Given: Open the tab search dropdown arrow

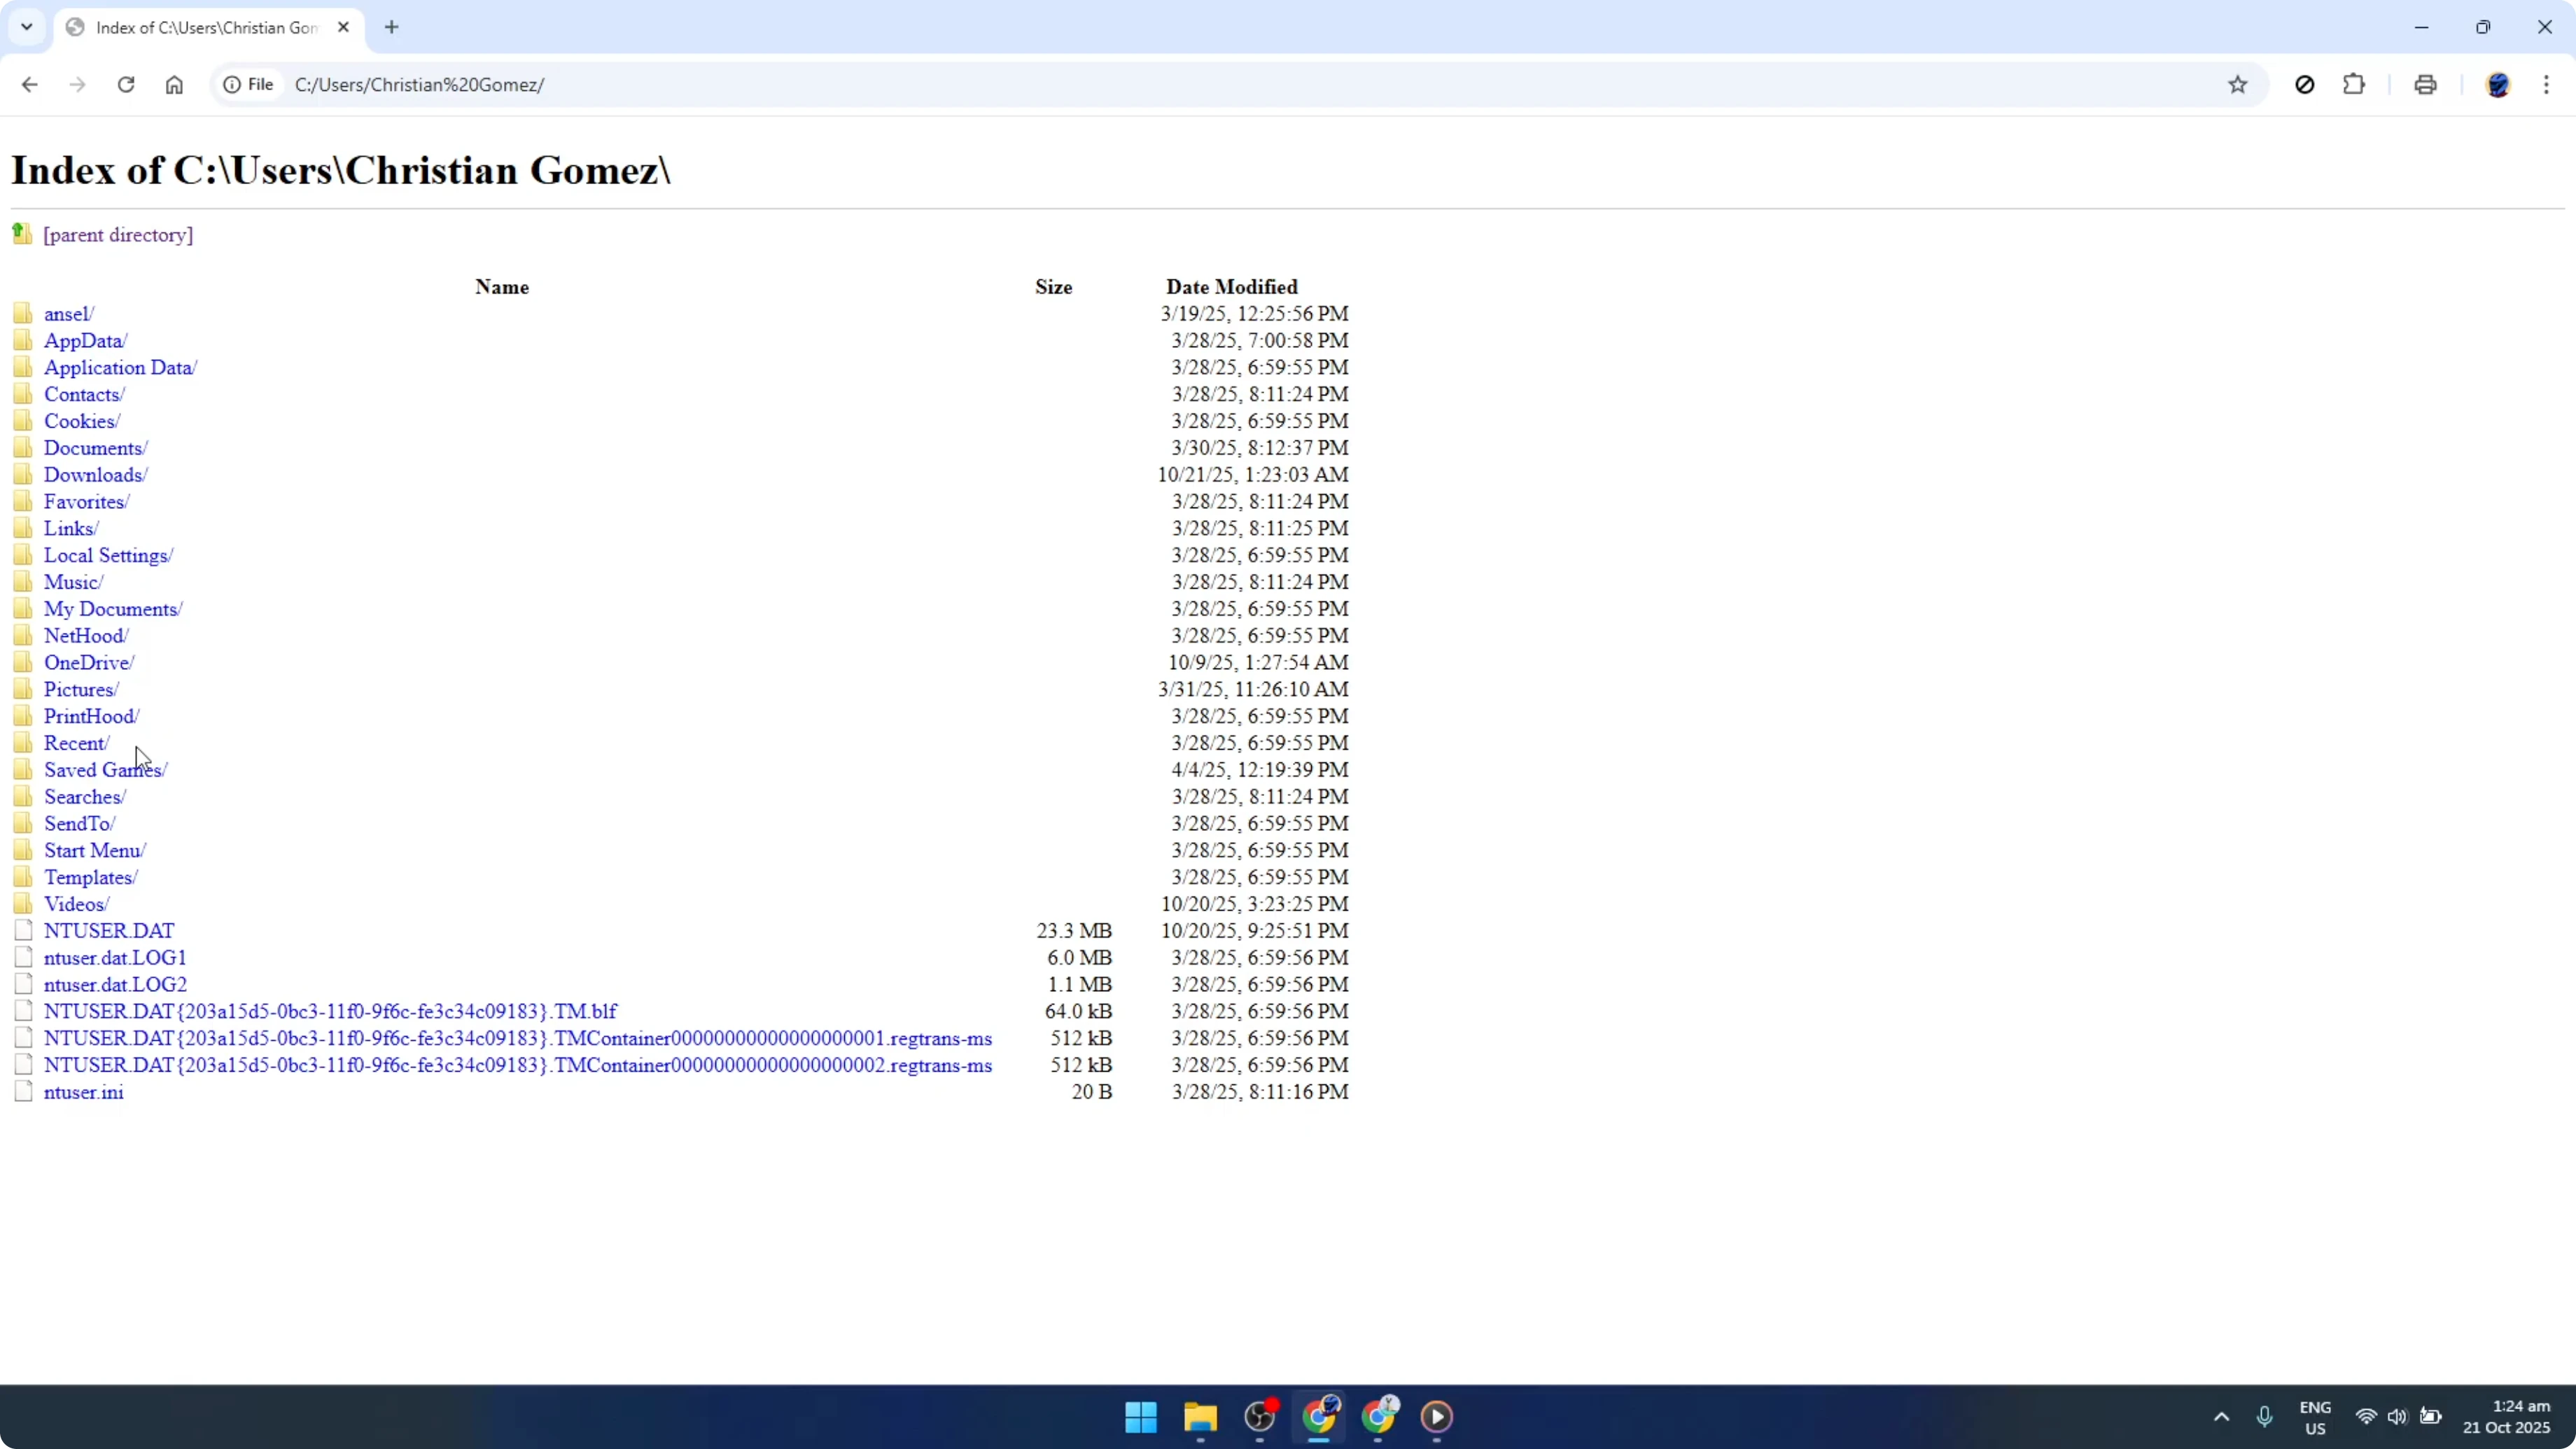Looking at the screenshot, I should tap(27, 27).
